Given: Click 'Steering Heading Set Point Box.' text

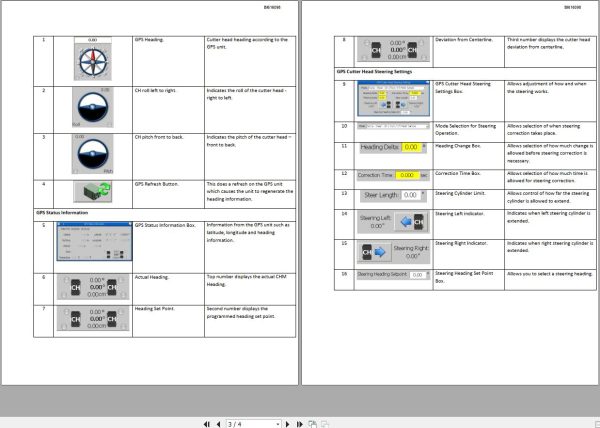Looking at the screenshot, I should point(464,277).
